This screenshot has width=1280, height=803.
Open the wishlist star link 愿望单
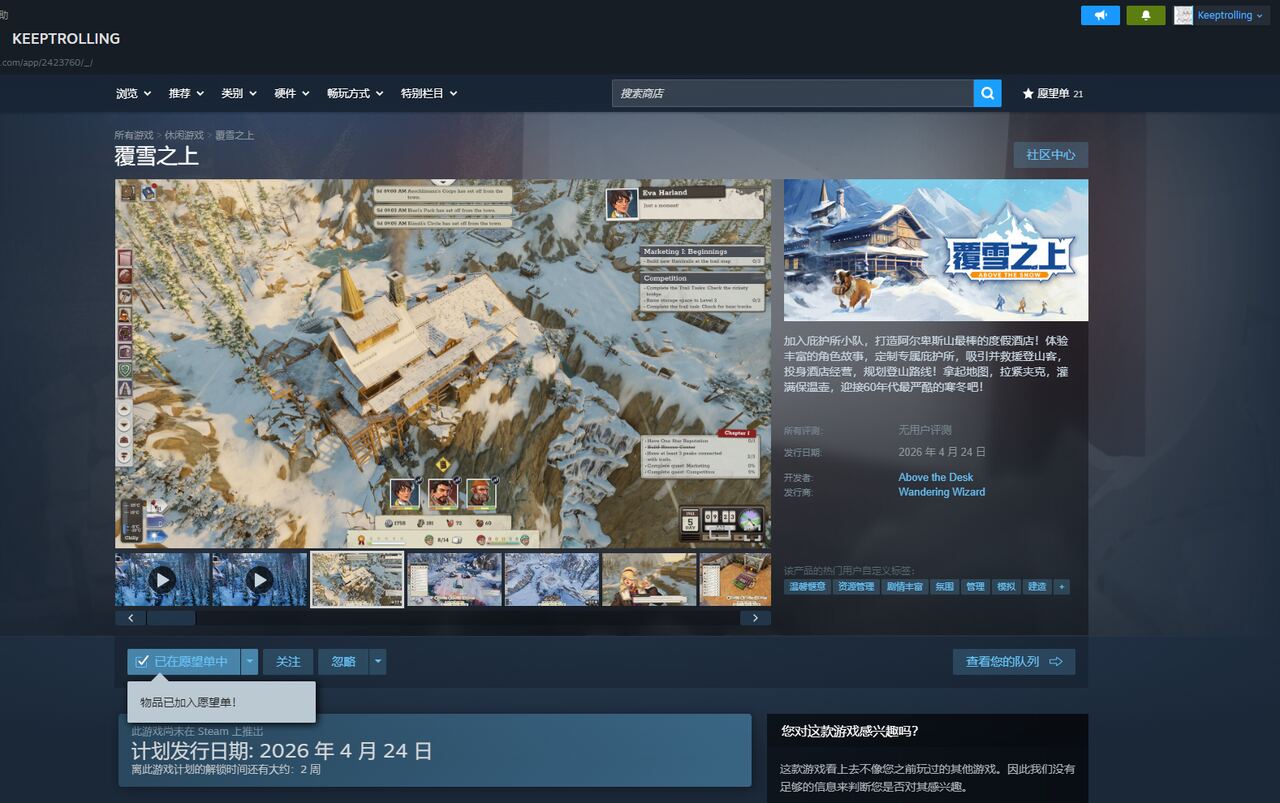[1052, 94]
